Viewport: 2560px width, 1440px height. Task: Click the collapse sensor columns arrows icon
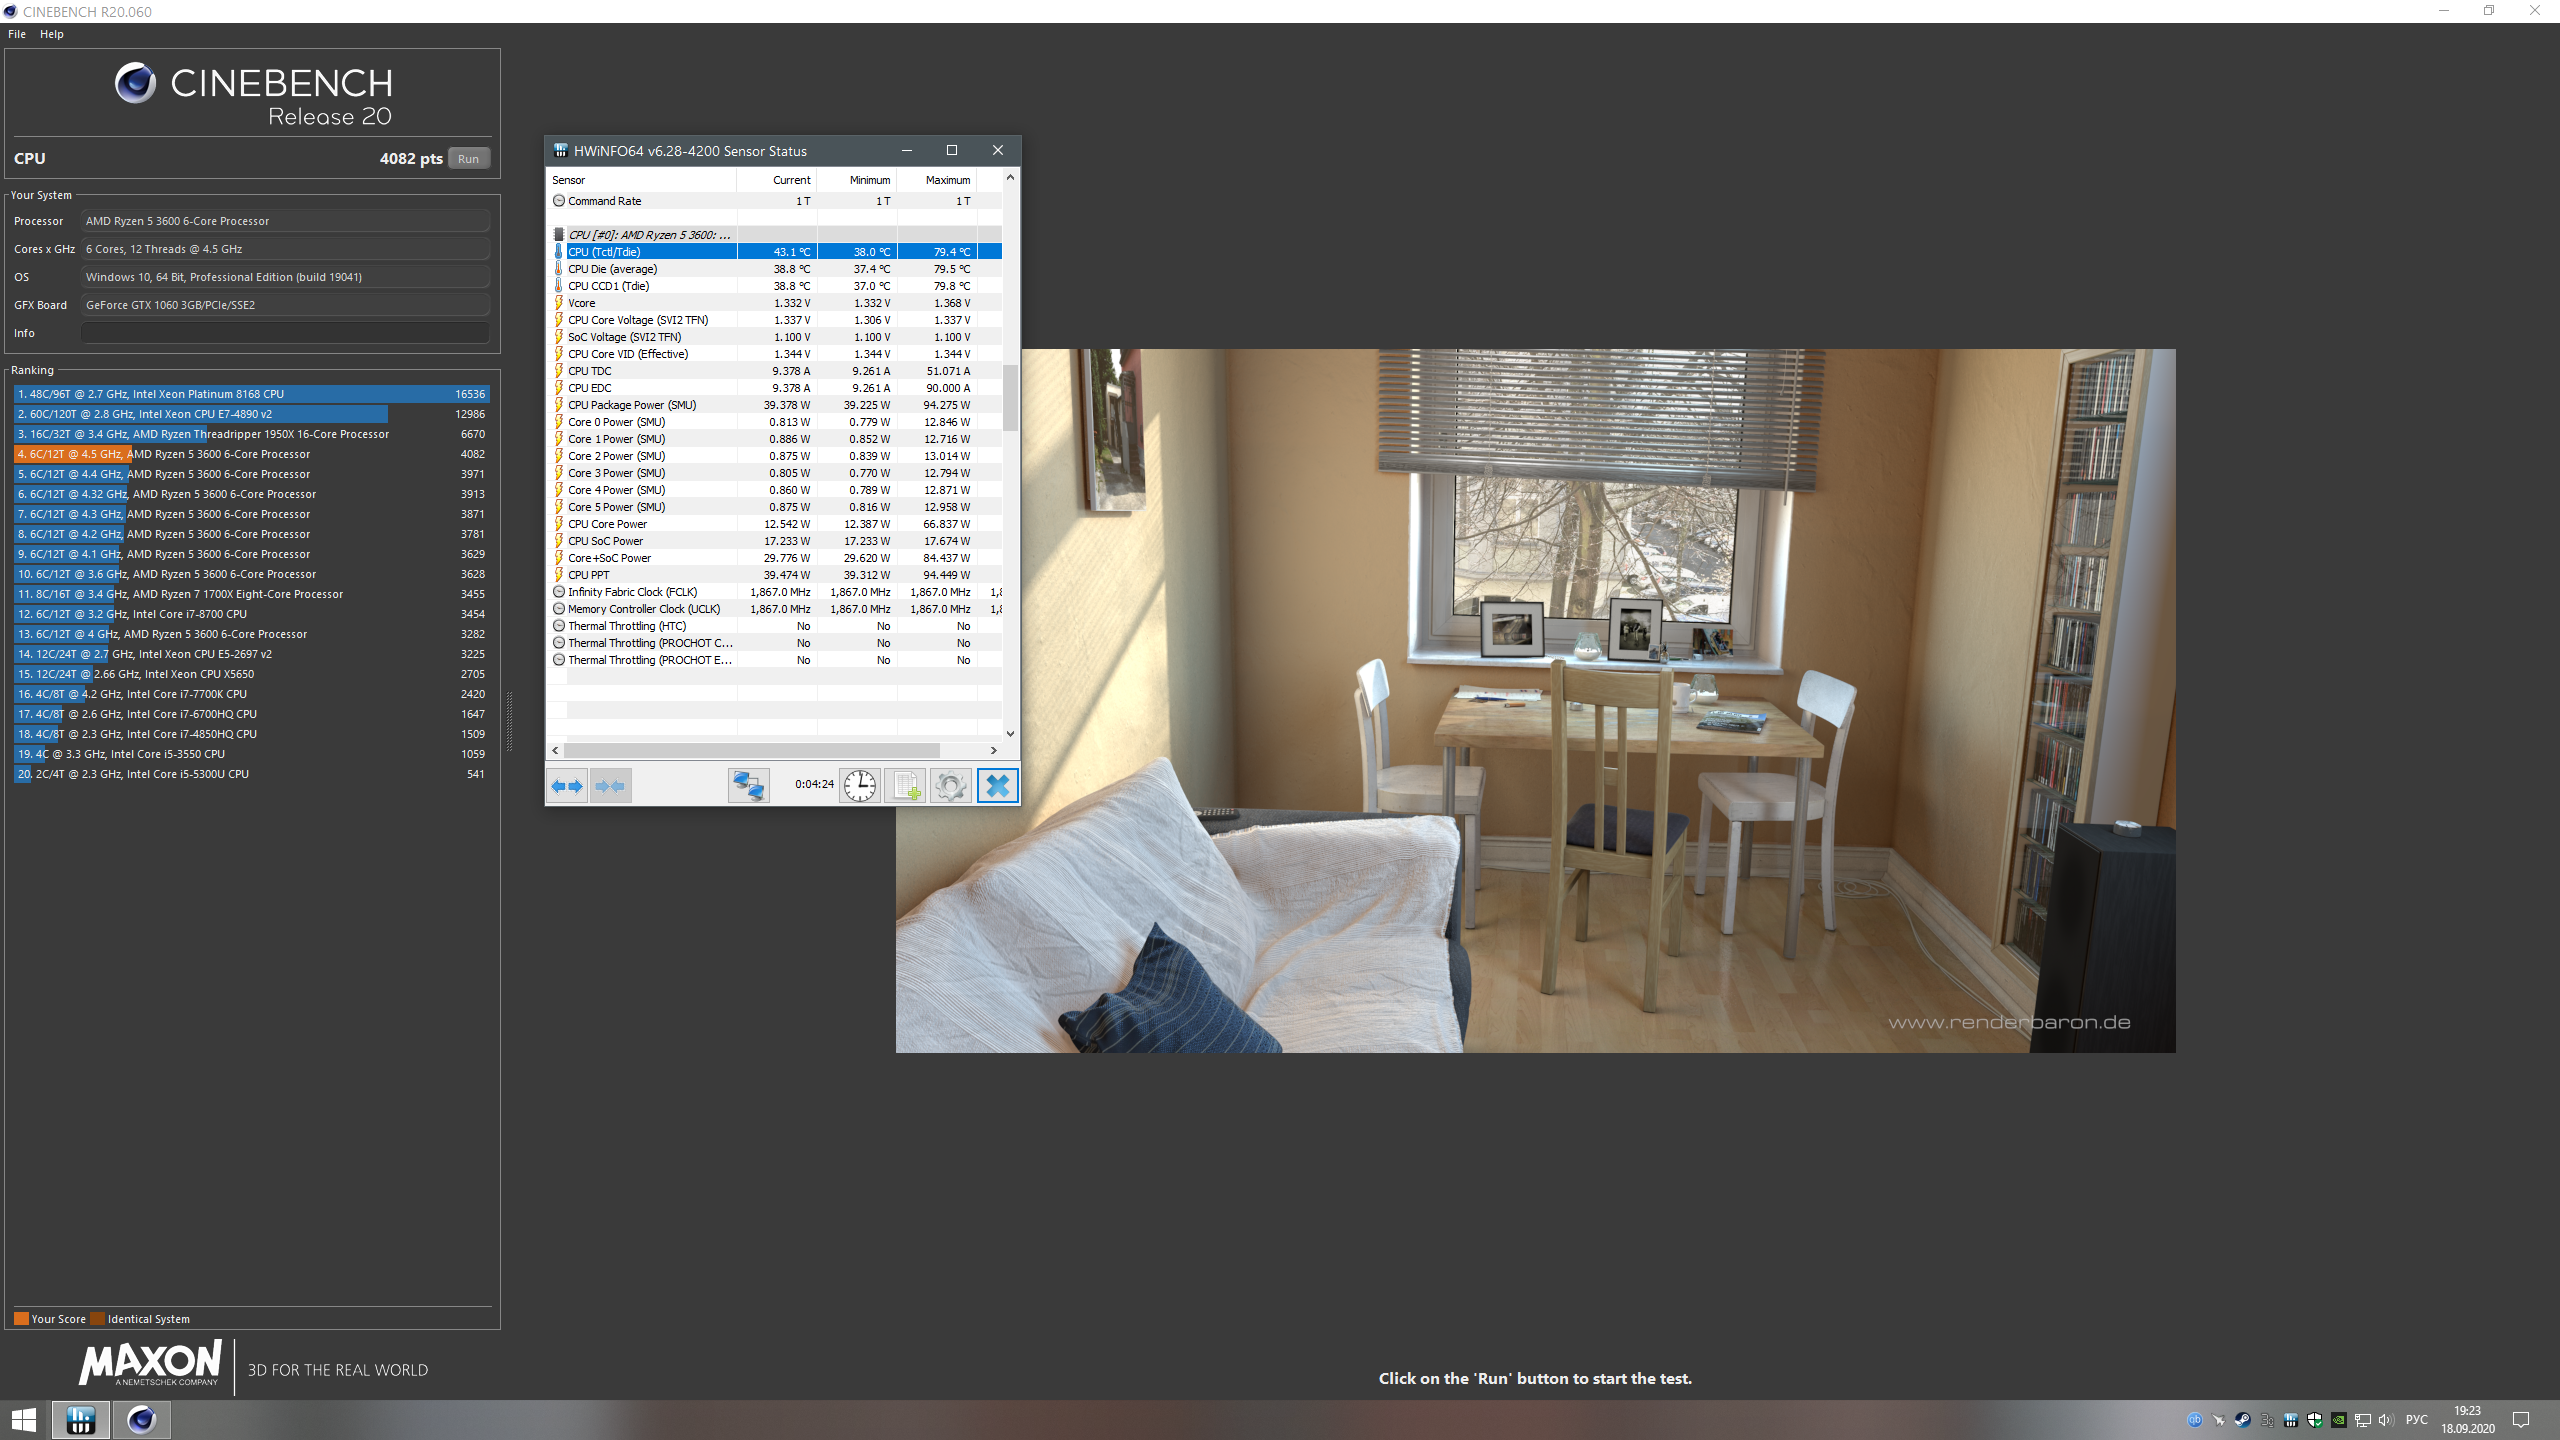coord(610,785)
